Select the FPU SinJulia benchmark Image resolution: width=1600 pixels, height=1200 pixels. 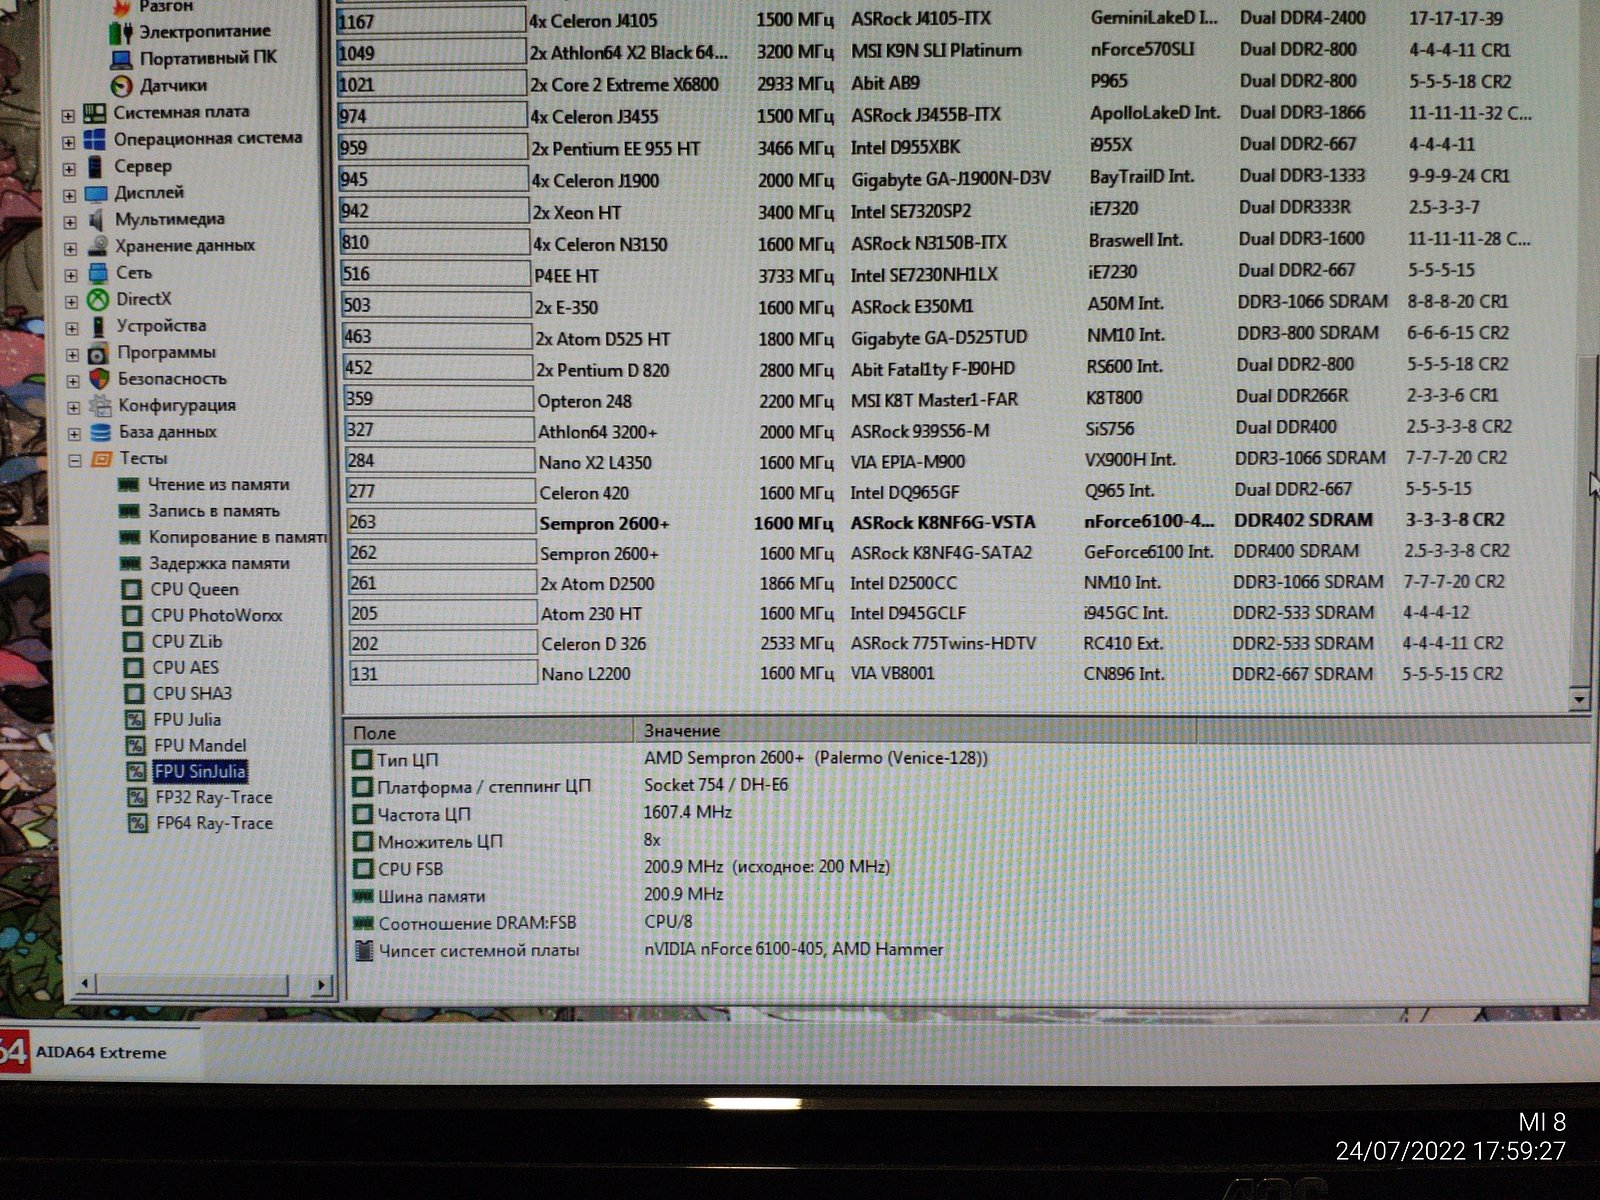click(201, 771)
